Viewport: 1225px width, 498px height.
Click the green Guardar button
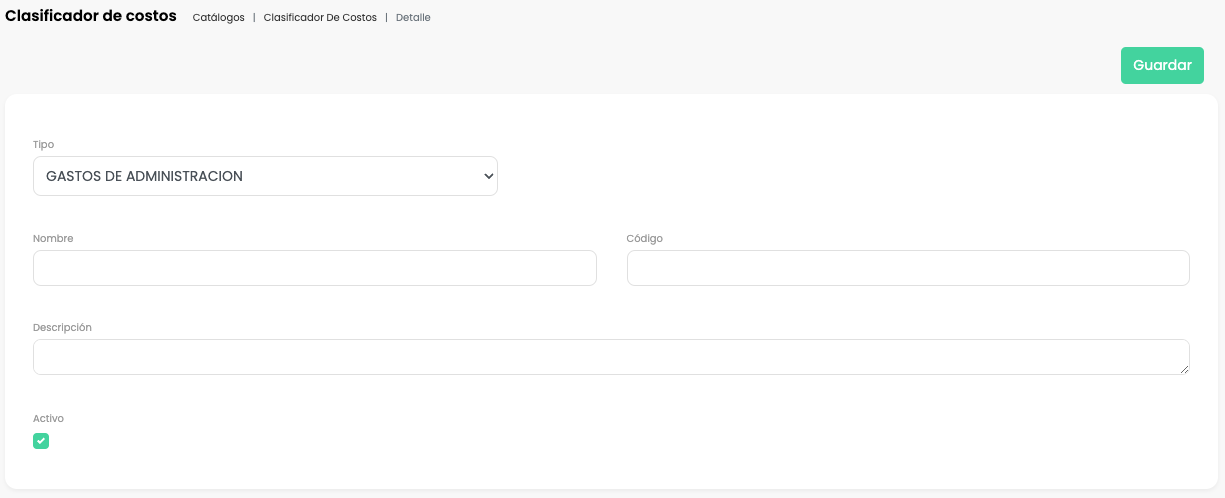pos(1162,65)
